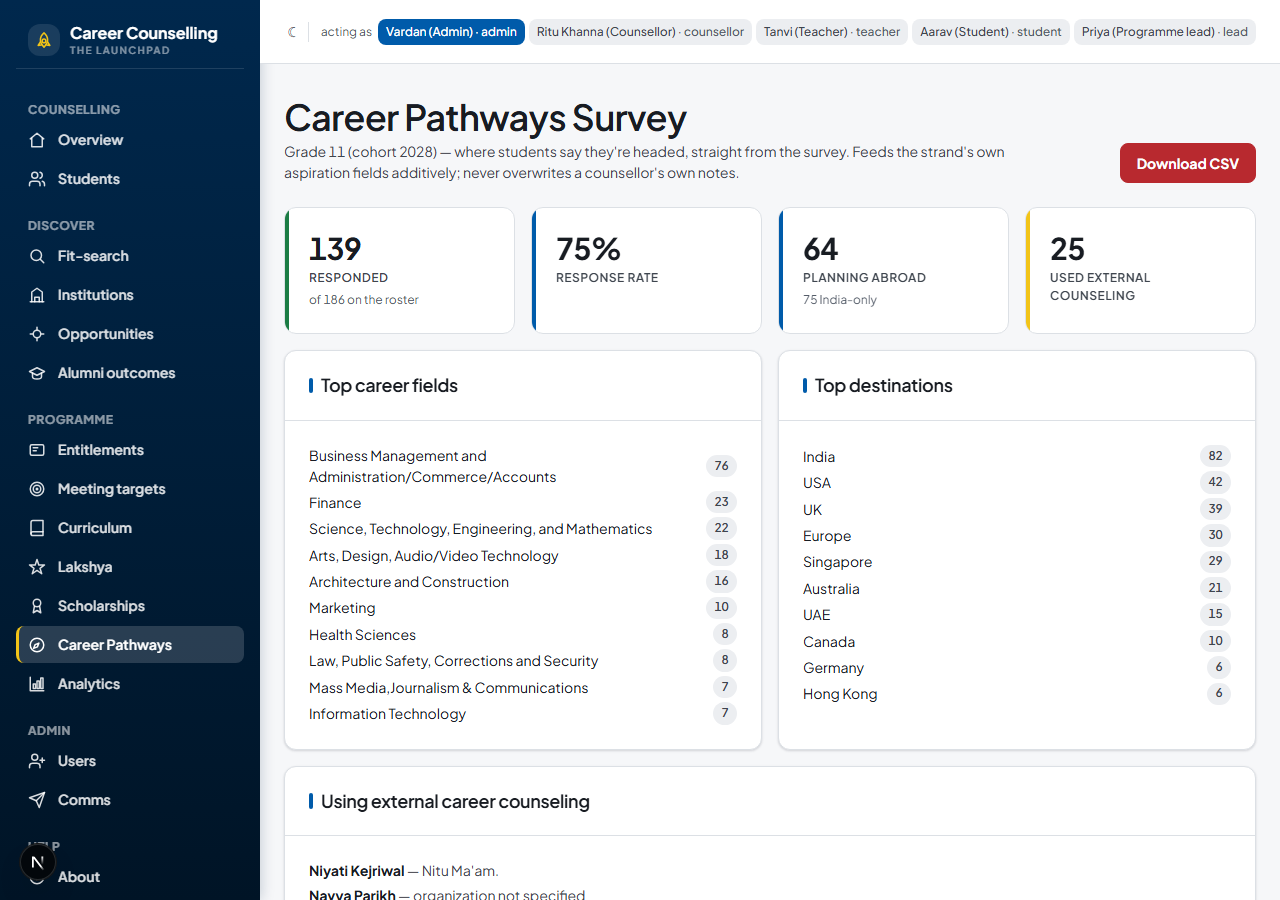
Task: Click Germany destination row
Action: (x=1017, y=668)
